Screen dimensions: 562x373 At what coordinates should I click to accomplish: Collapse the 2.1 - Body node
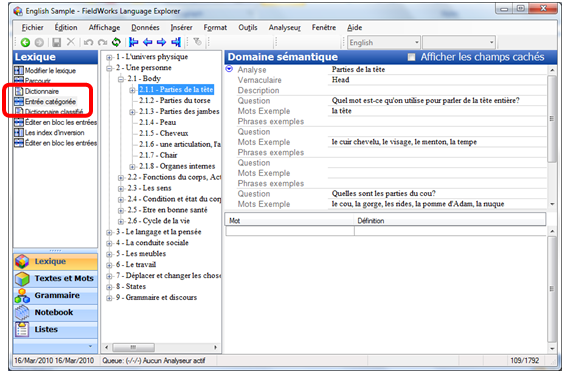(x=121, y=79)
